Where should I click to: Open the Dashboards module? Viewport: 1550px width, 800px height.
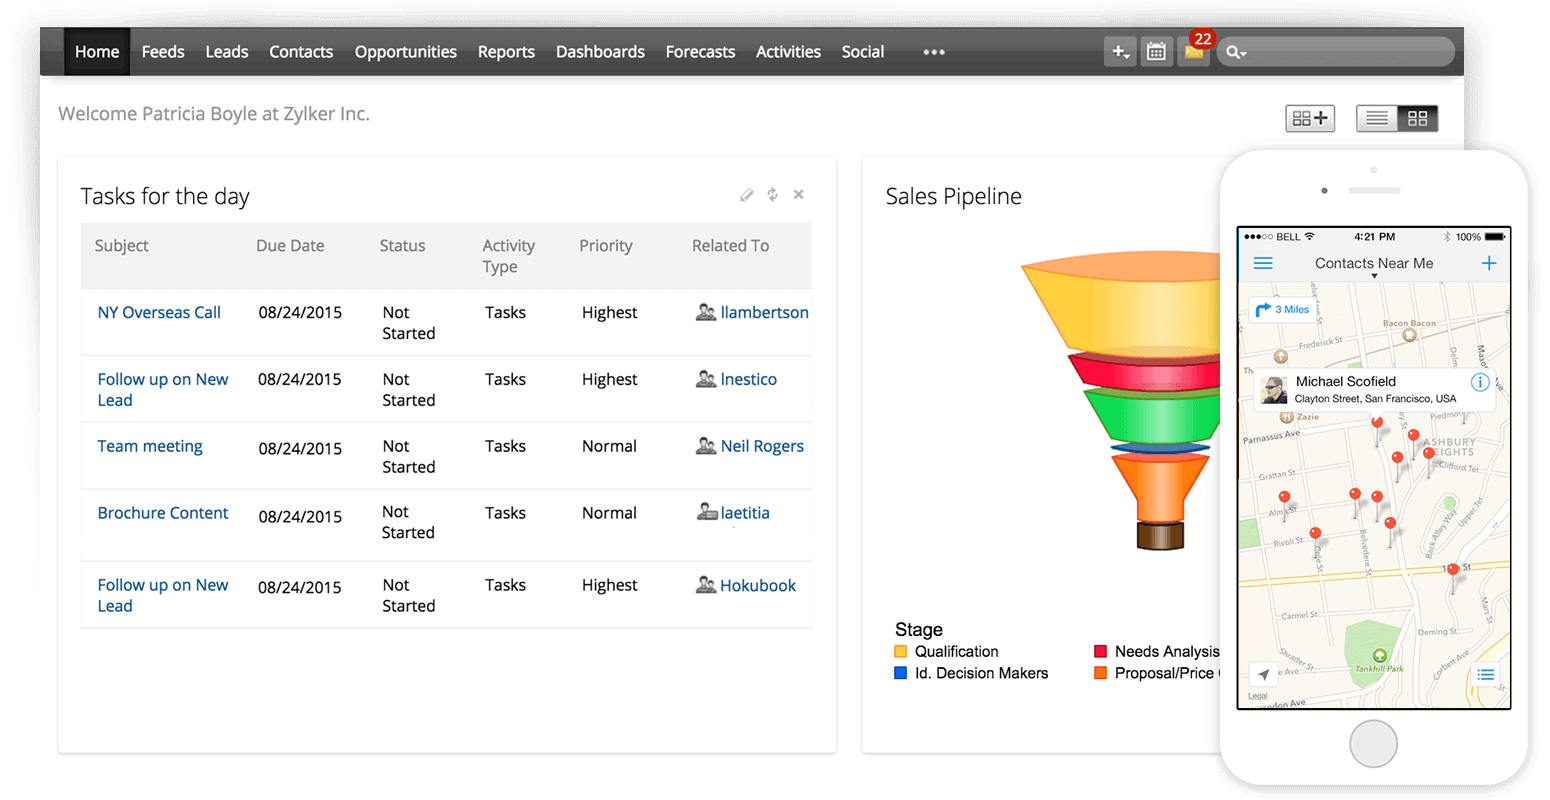click(600, 51)
